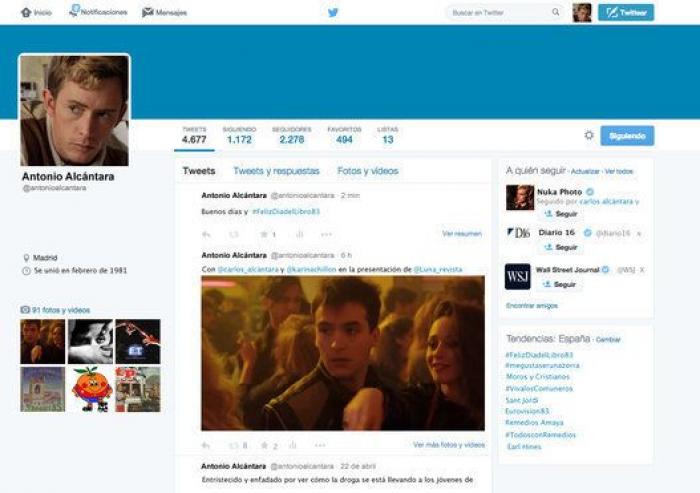
Task: Click the Madrid location pin icon
Action: (x=26, y=258)
